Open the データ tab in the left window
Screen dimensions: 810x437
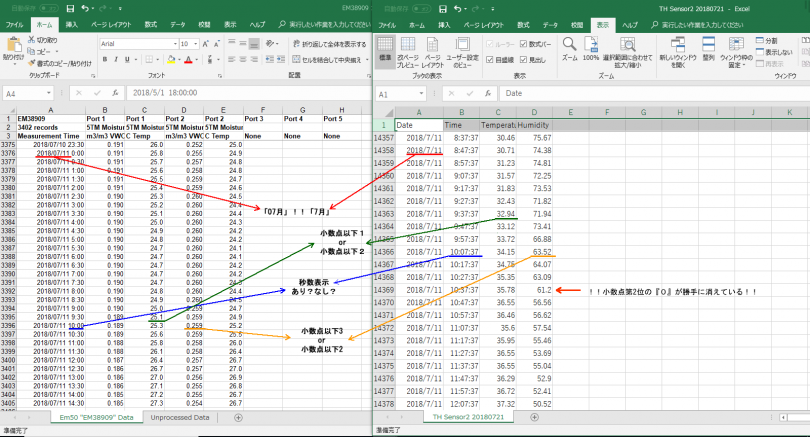click(178, 24)
